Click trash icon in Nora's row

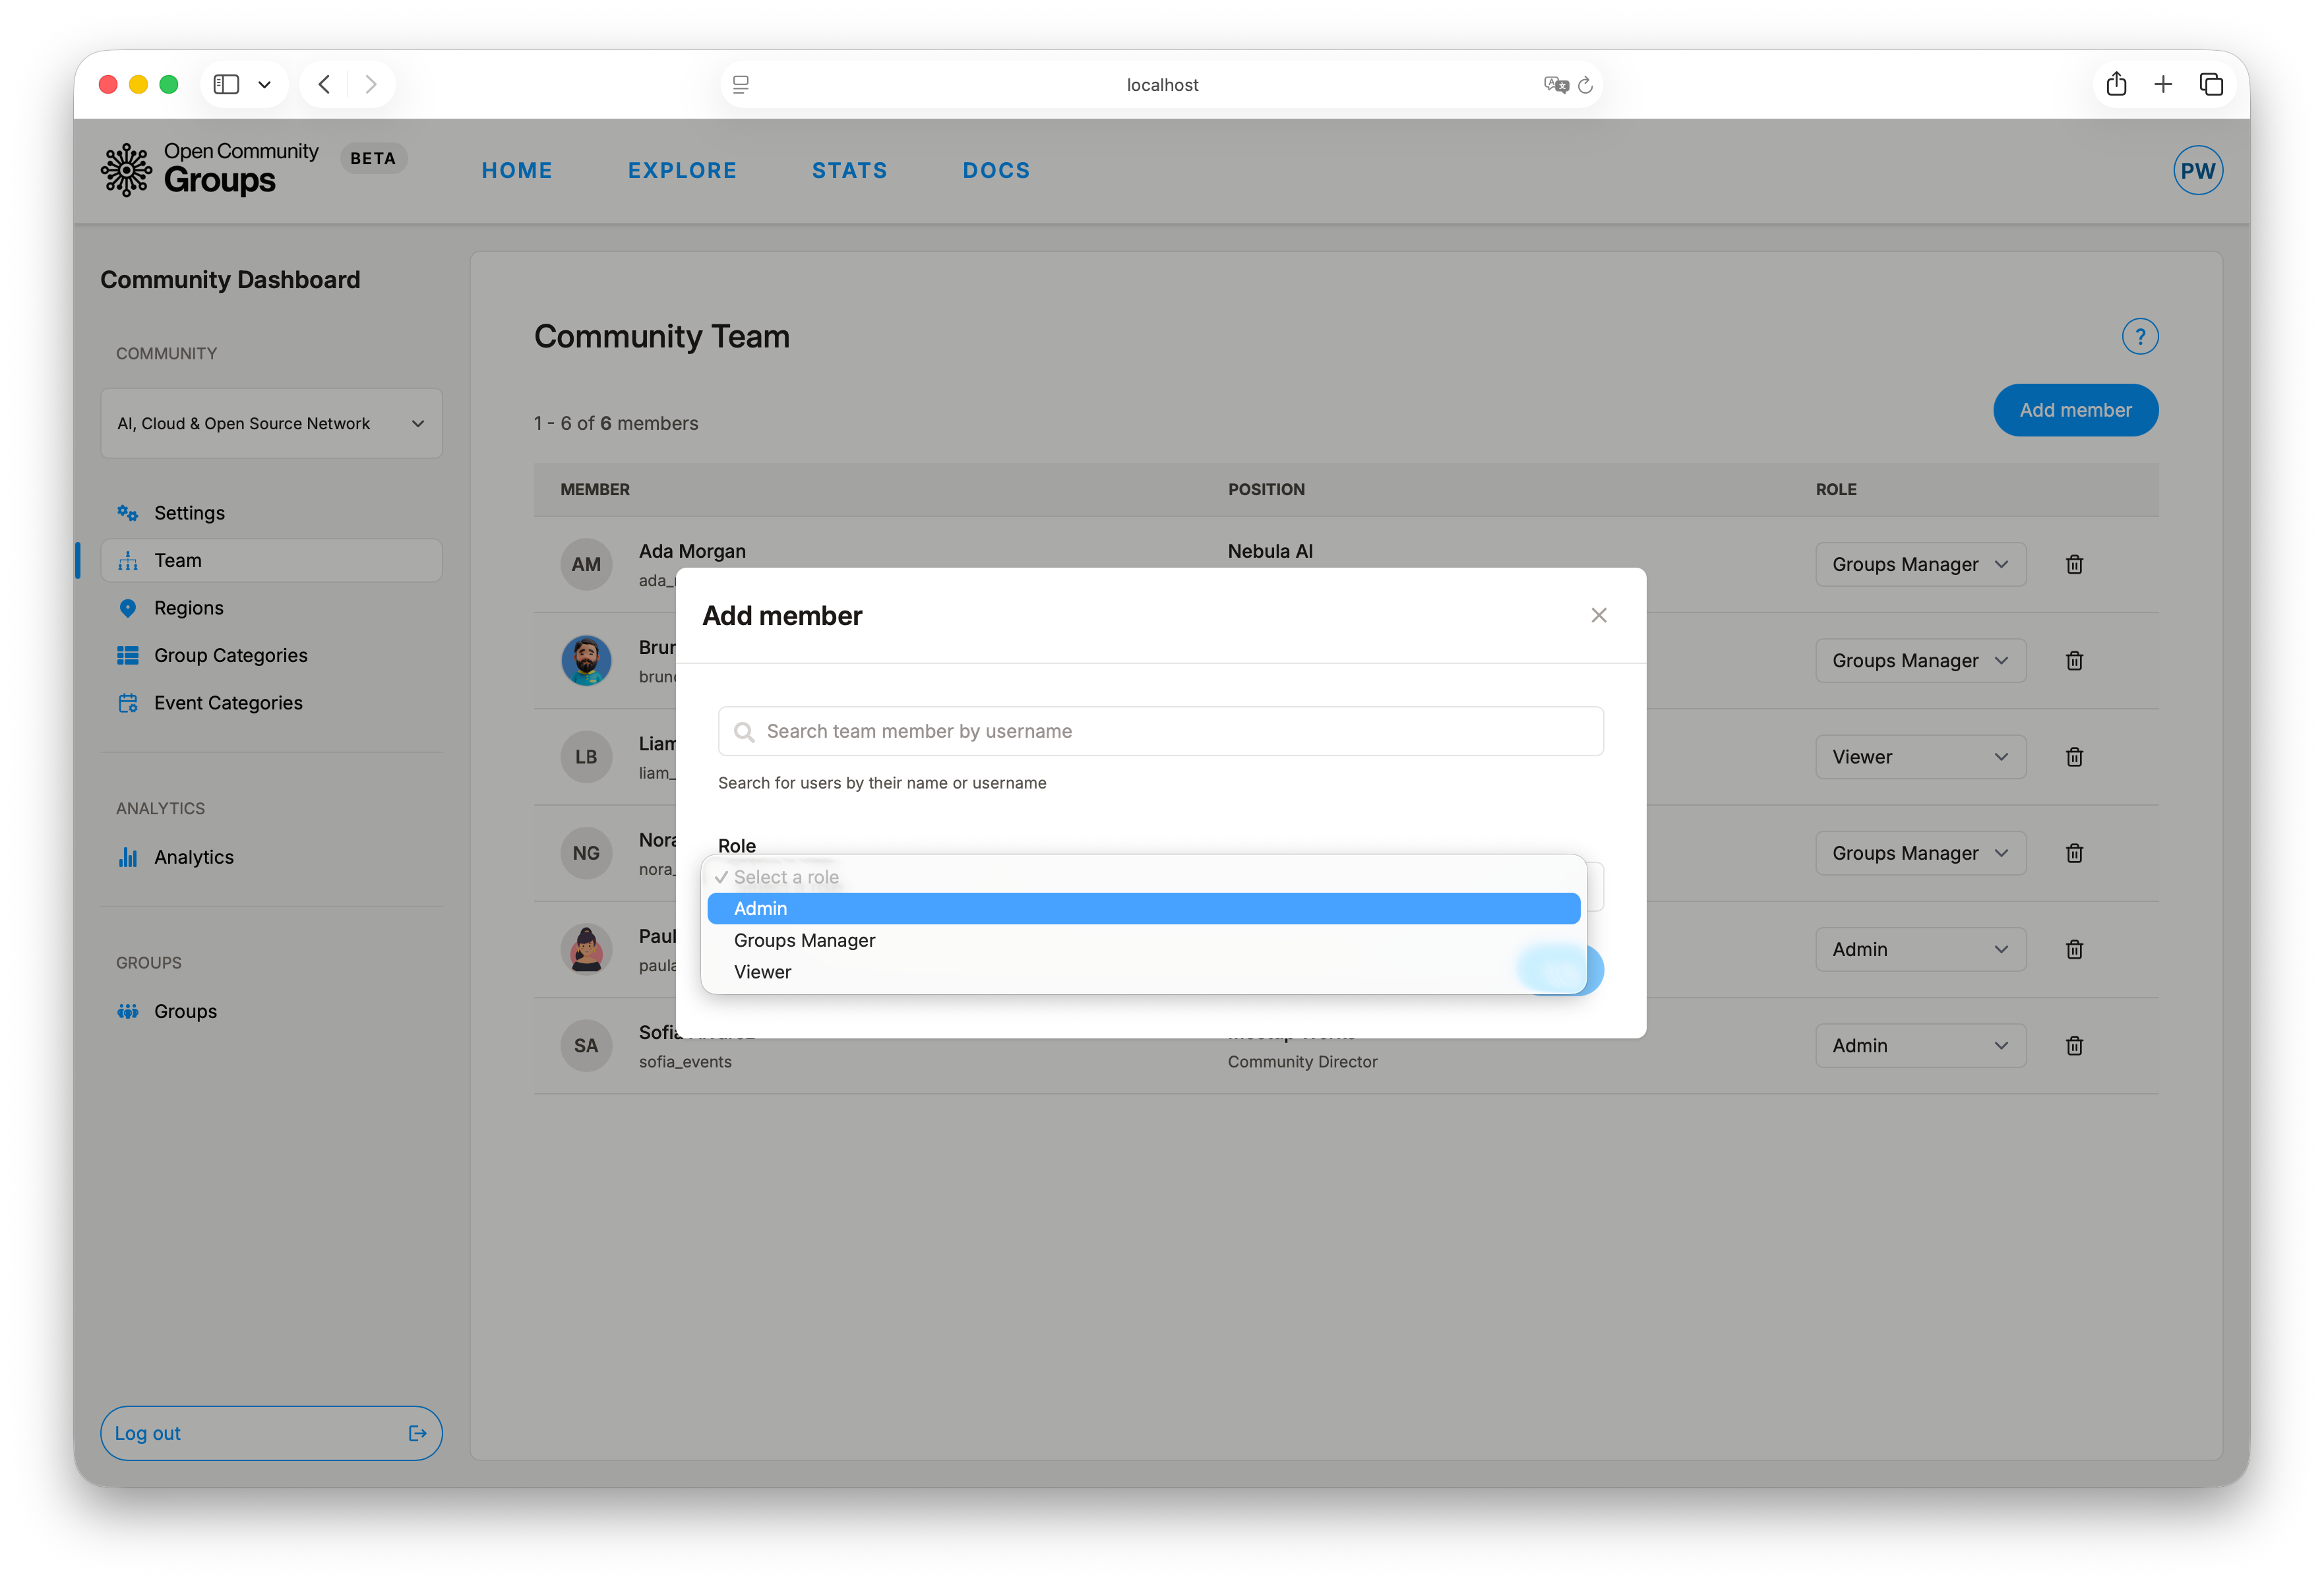point(2074,853)
